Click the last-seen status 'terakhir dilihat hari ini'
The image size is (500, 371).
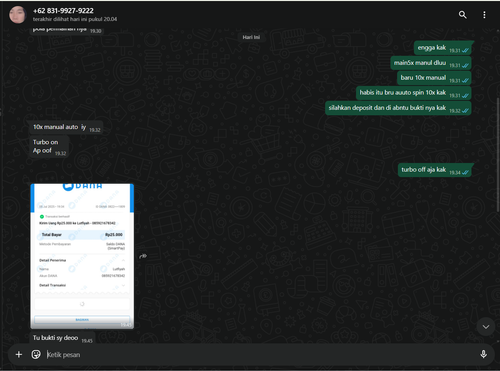(75, 19)
